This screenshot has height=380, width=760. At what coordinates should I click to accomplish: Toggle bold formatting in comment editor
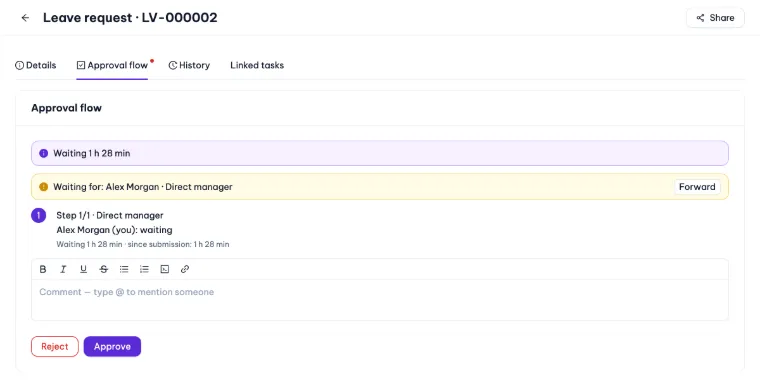coord(43,269)
